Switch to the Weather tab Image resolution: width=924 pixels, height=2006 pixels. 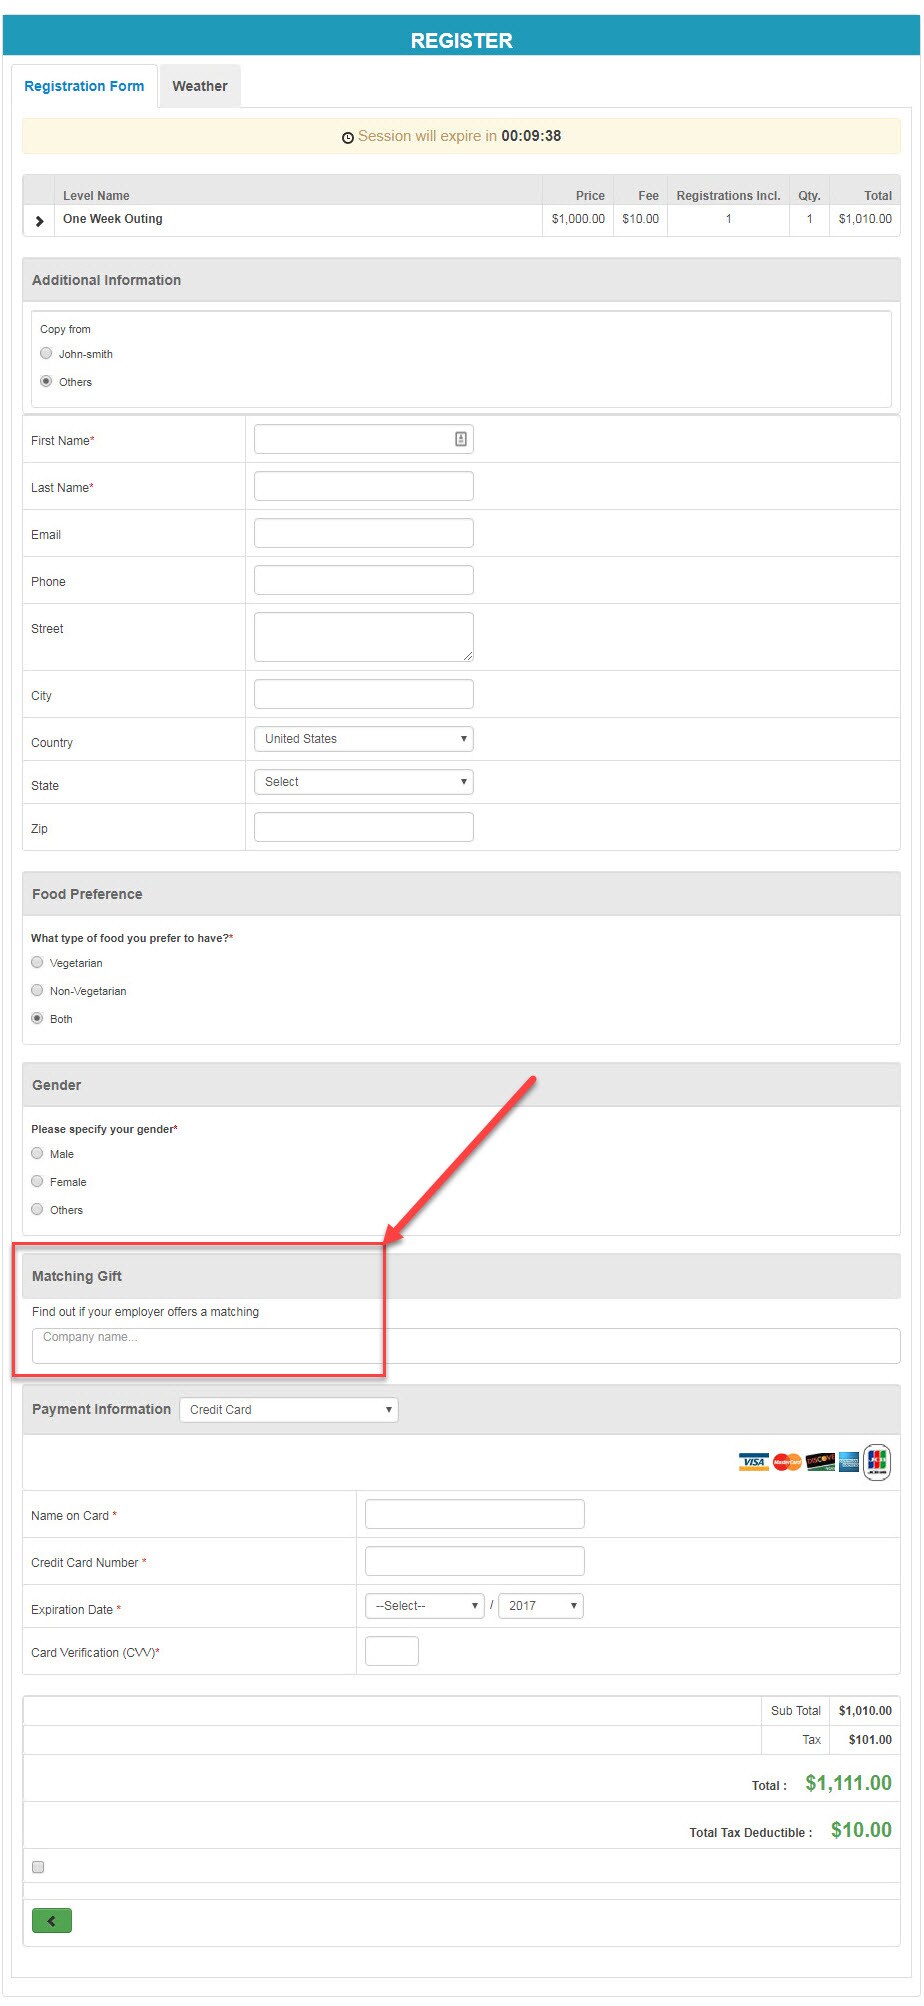[x=200, y=86]
